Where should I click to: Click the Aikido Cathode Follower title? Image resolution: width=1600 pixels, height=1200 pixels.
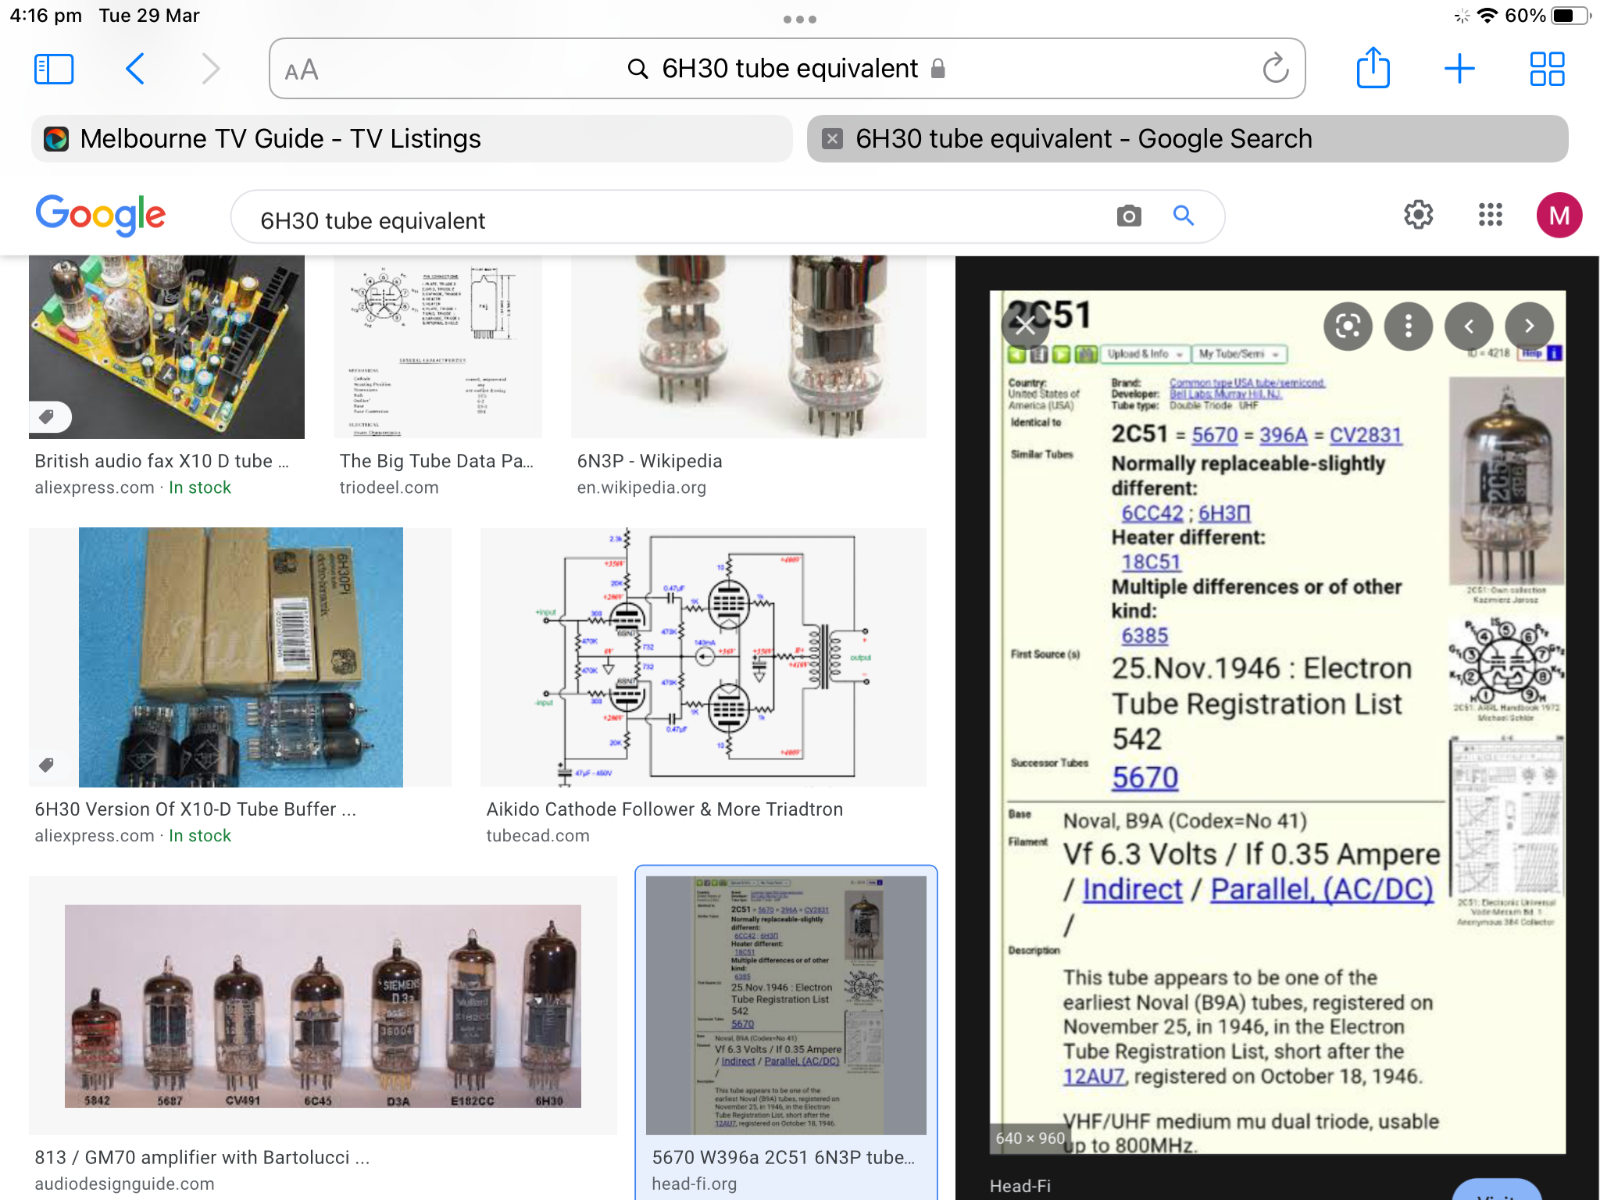665,809
